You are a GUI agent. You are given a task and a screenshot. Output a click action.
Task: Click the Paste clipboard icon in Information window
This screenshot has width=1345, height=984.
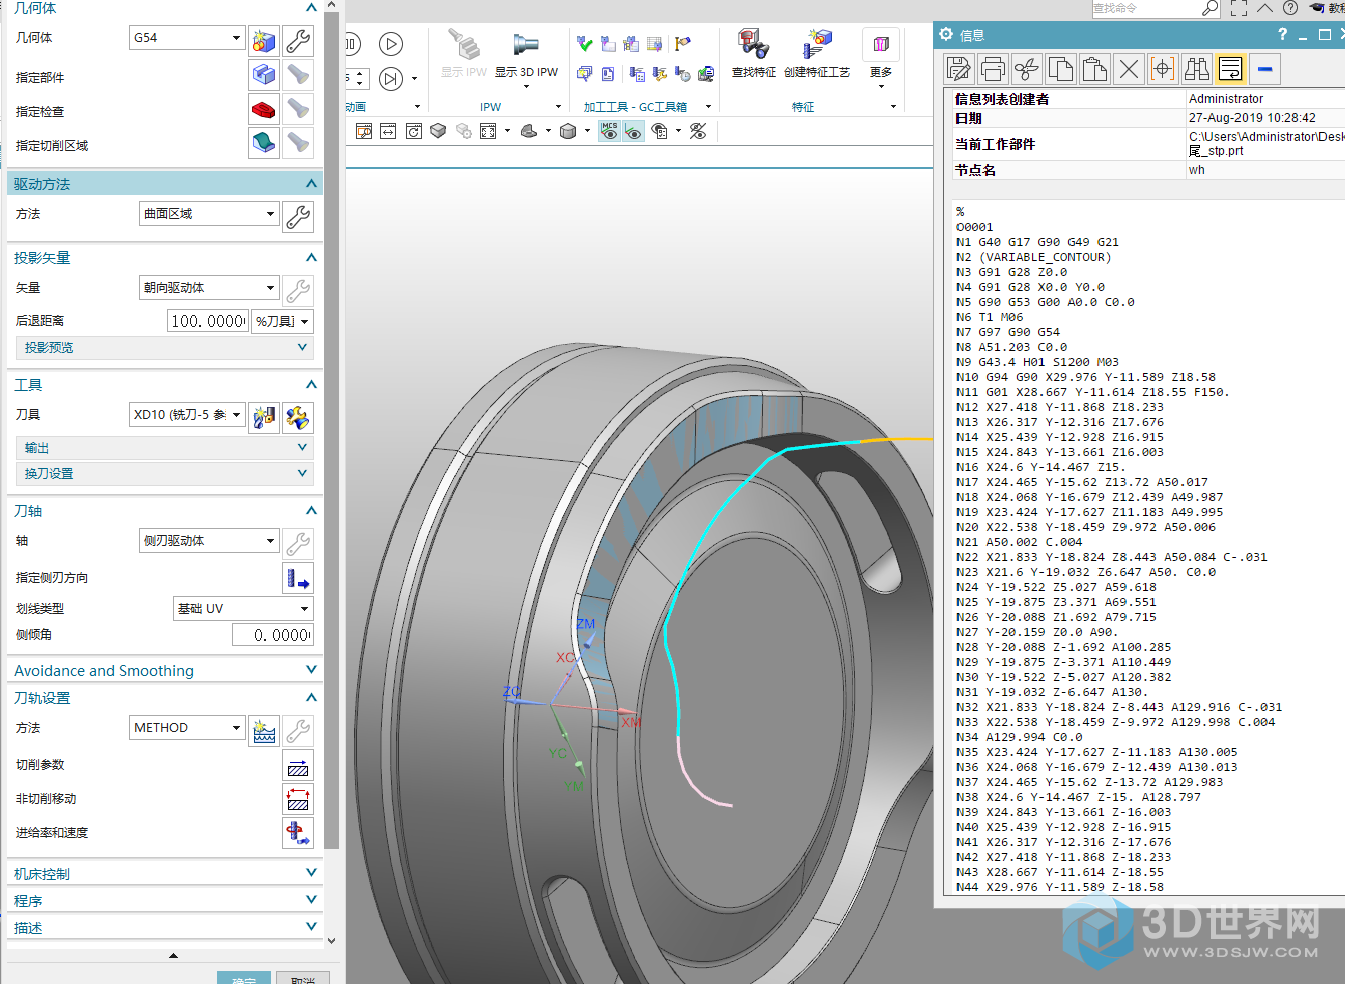[1094, 69]
